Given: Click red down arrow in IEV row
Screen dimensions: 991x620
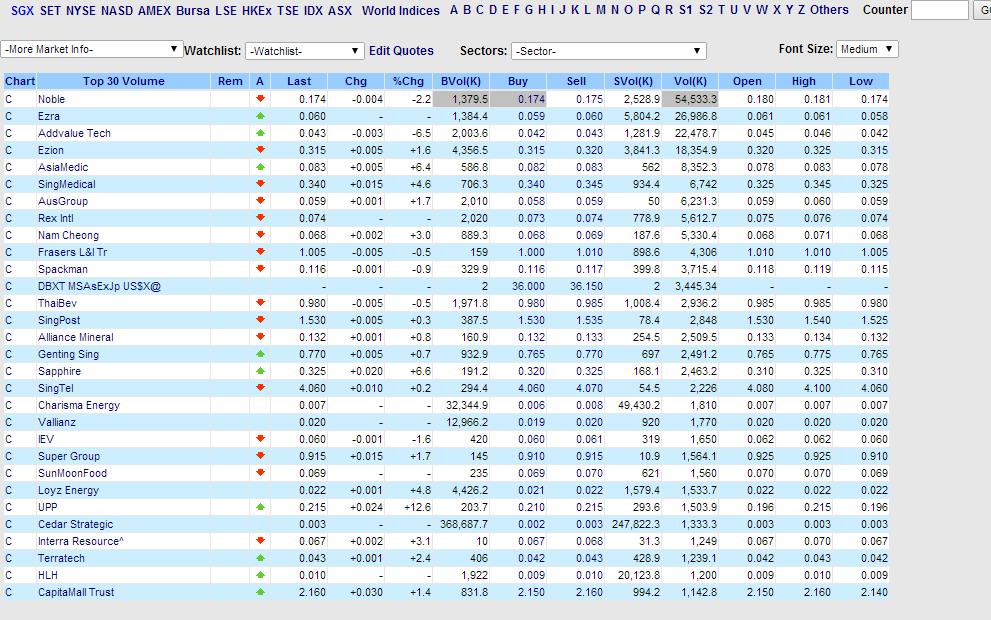Looking at the screenshot, I should [x=260, y=439].
